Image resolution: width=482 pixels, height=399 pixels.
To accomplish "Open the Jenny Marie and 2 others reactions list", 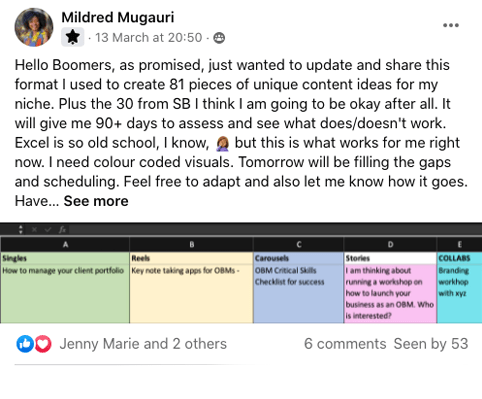I will pos(143,344).
